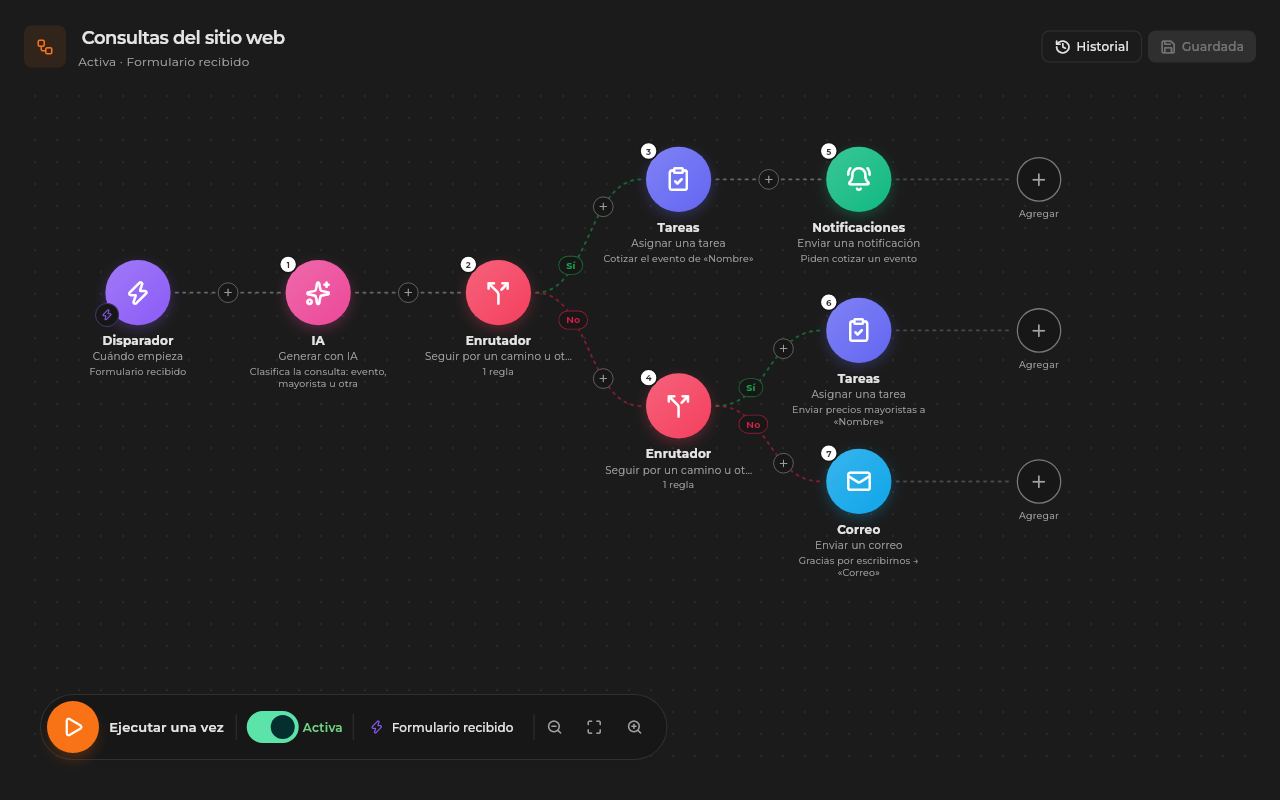Select the Disparador lightning bolt node
Image resolution: width=1280 pixels, height=800 pixels.
(138, 293)
